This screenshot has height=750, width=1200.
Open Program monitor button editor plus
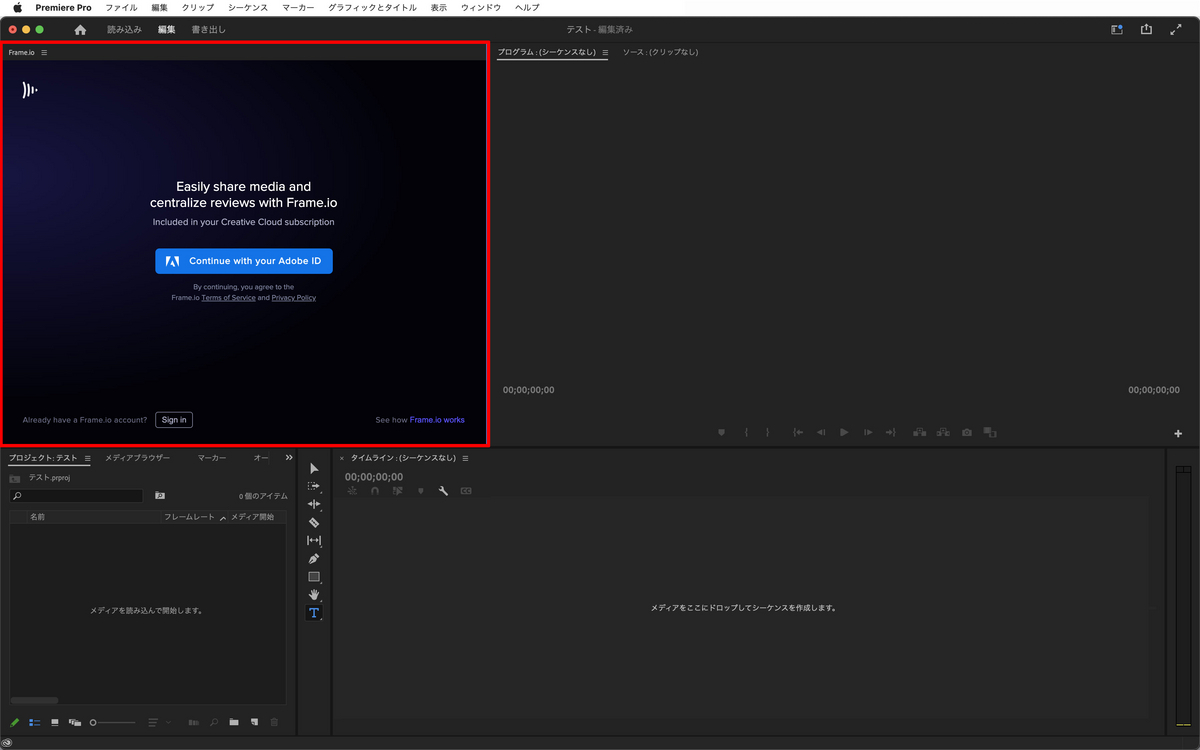coord(1178,434)
